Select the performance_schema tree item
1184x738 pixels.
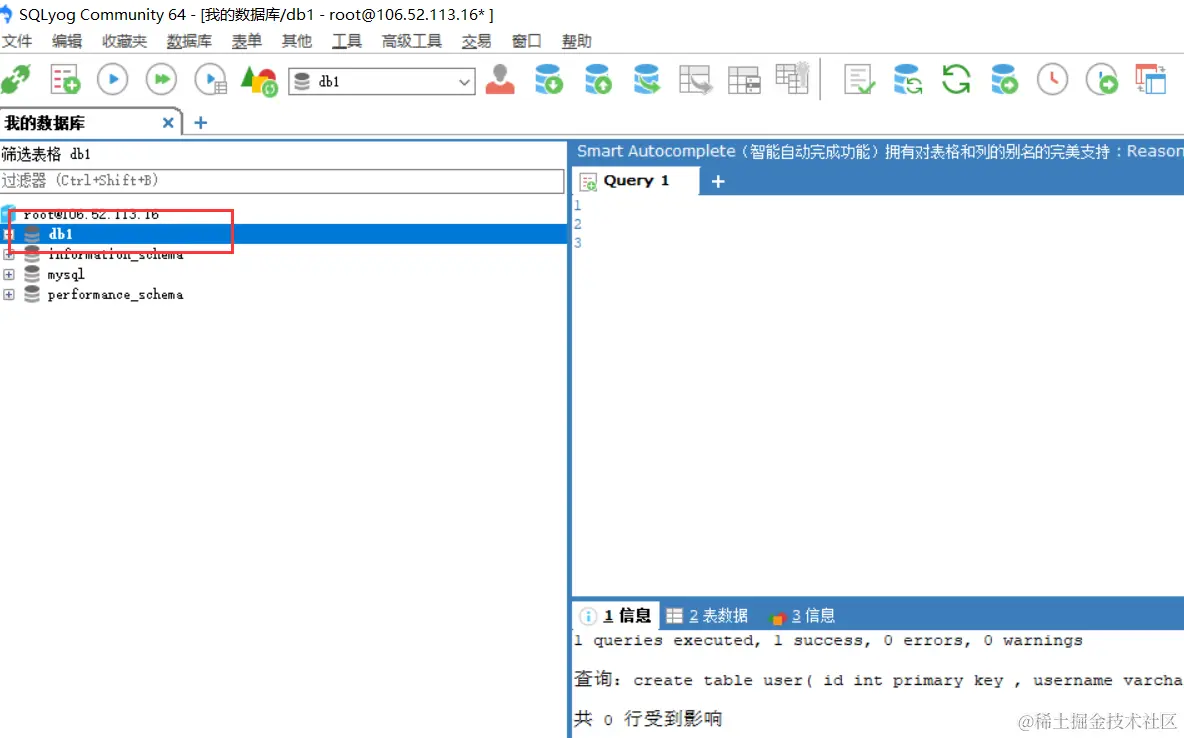tap(116, 295)
